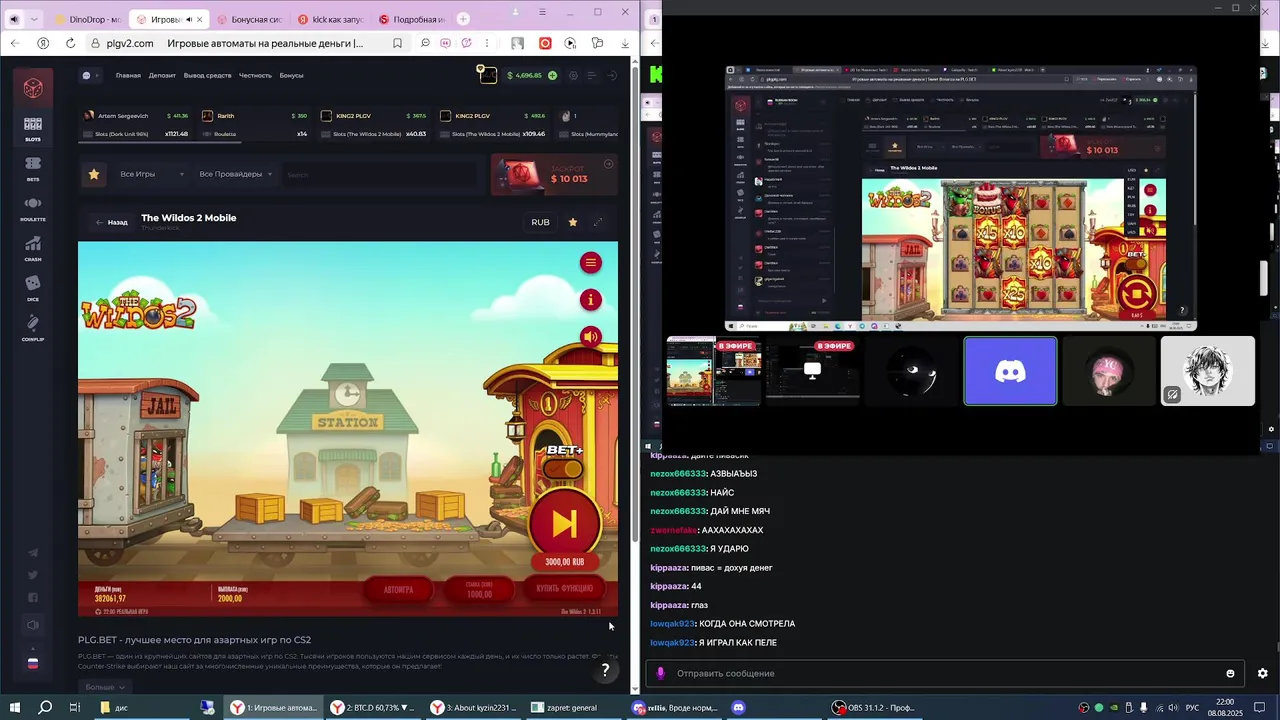Click the red dice site logo
This screenshot has width=1280, height=720.
coord(33,87)
